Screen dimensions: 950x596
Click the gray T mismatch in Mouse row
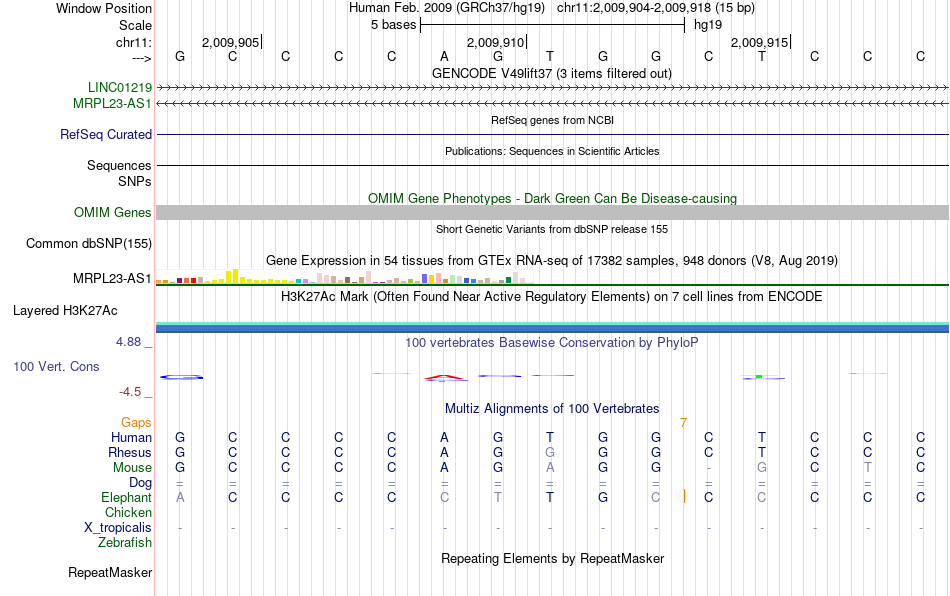coord(868,468)
